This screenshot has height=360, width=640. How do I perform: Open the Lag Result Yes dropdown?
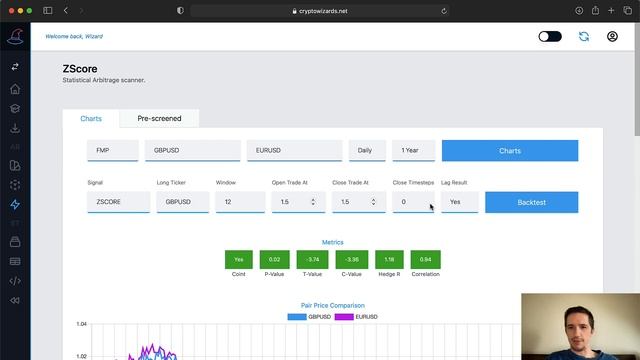click(460, 202)
